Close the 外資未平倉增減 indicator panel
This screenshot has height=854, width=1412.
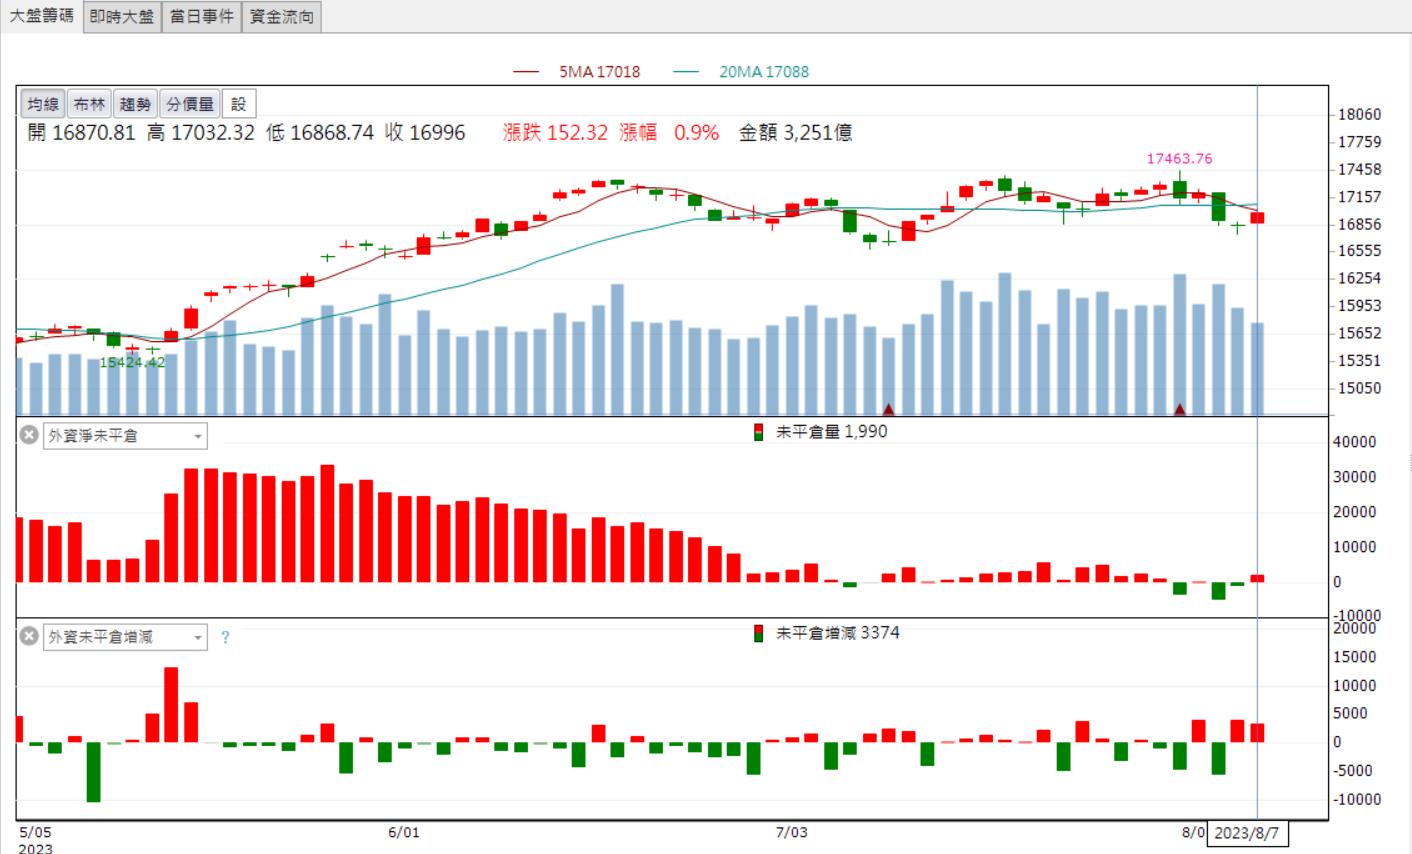click(29, 636)
